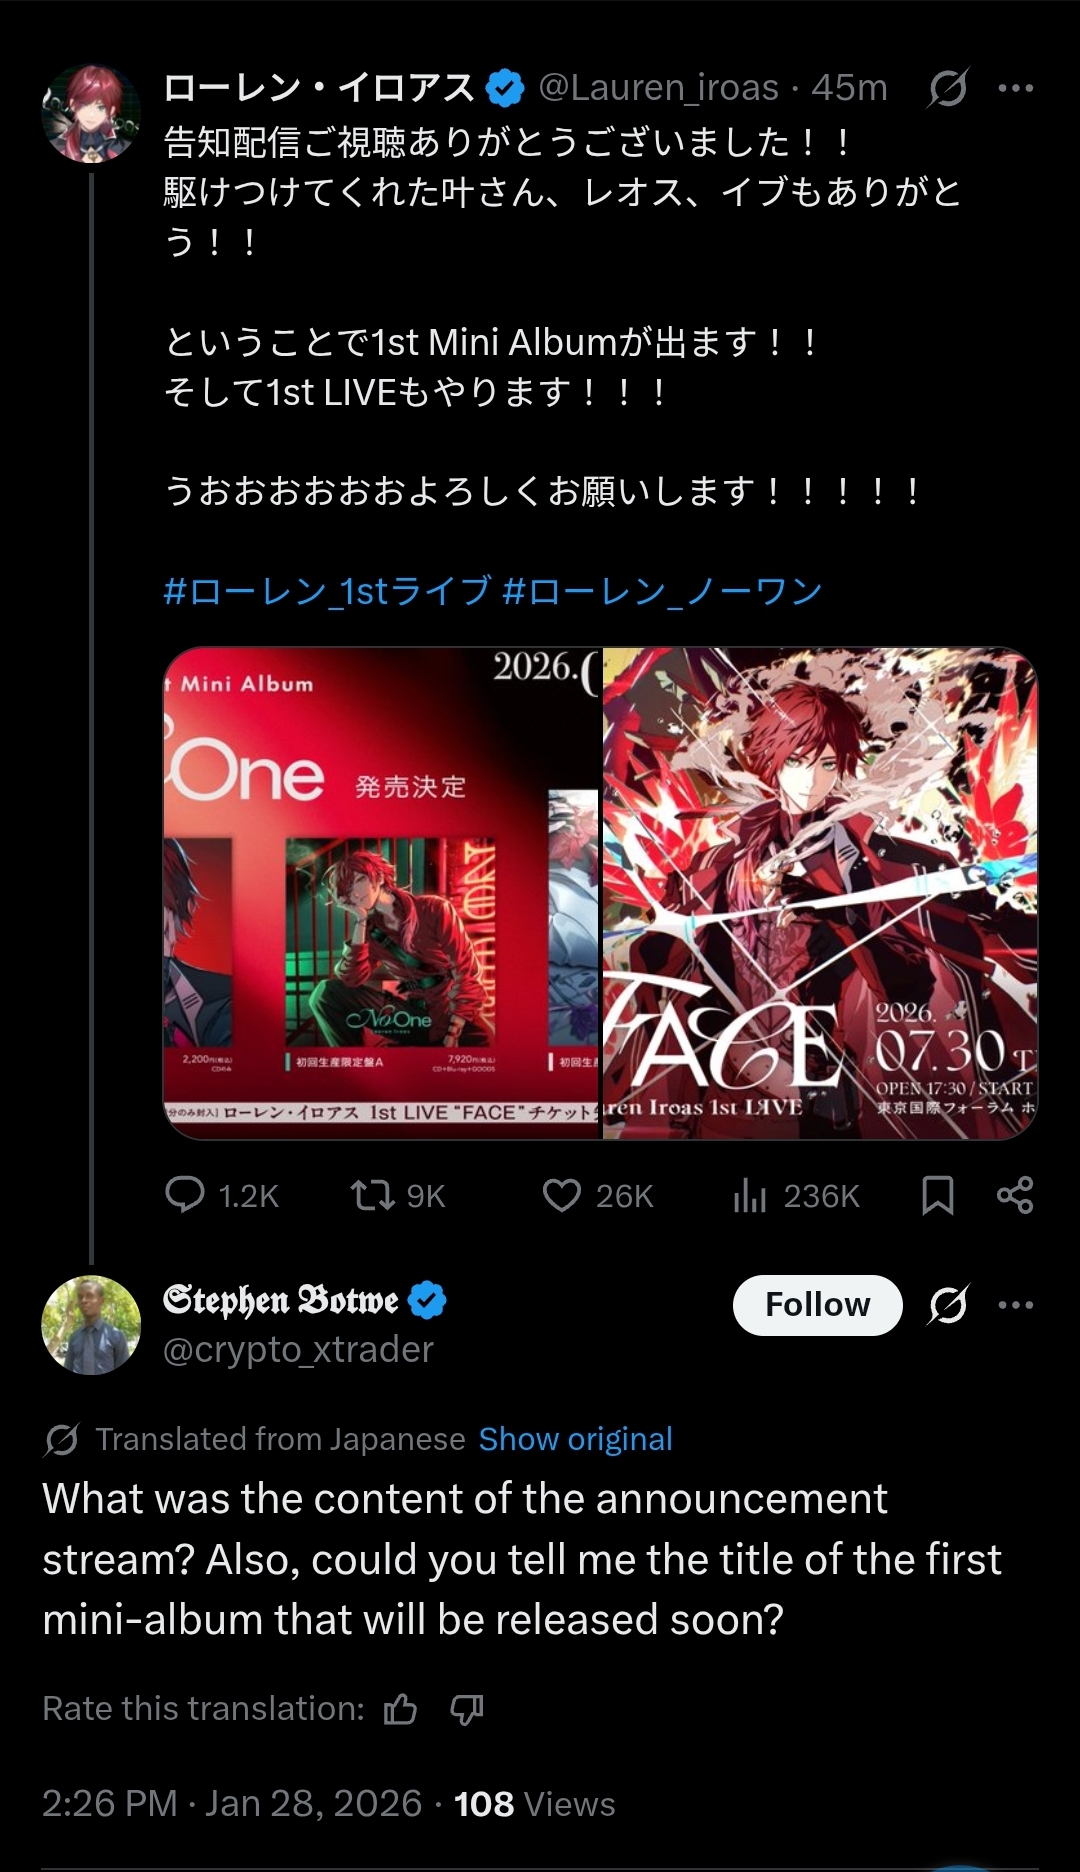This screenshot has height=1872, width=1080.
Task: Open the FACE 1st LIVE poster image
Action: coord(820,893)
